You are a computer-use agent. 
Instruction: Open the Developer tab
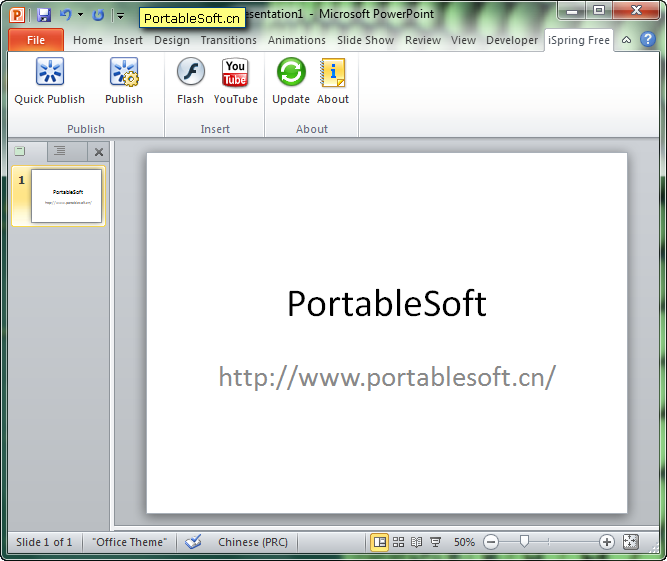point(512,40)
